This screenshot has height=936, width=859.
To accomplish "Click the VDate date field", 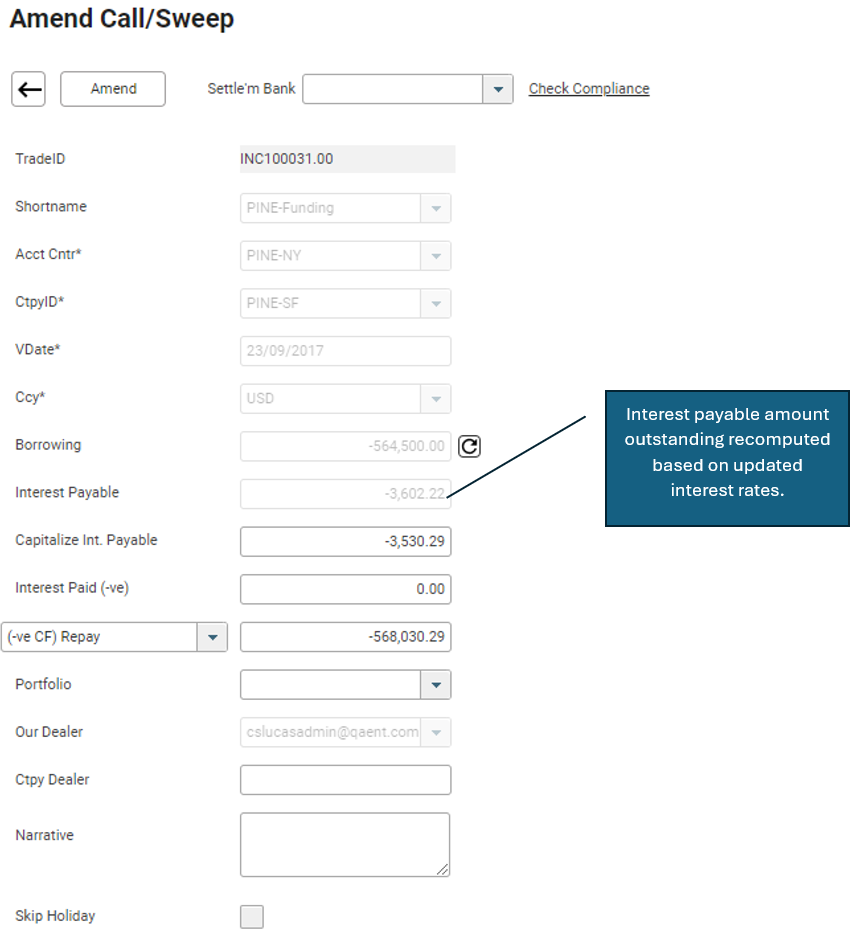I will [x=345, y=351].
